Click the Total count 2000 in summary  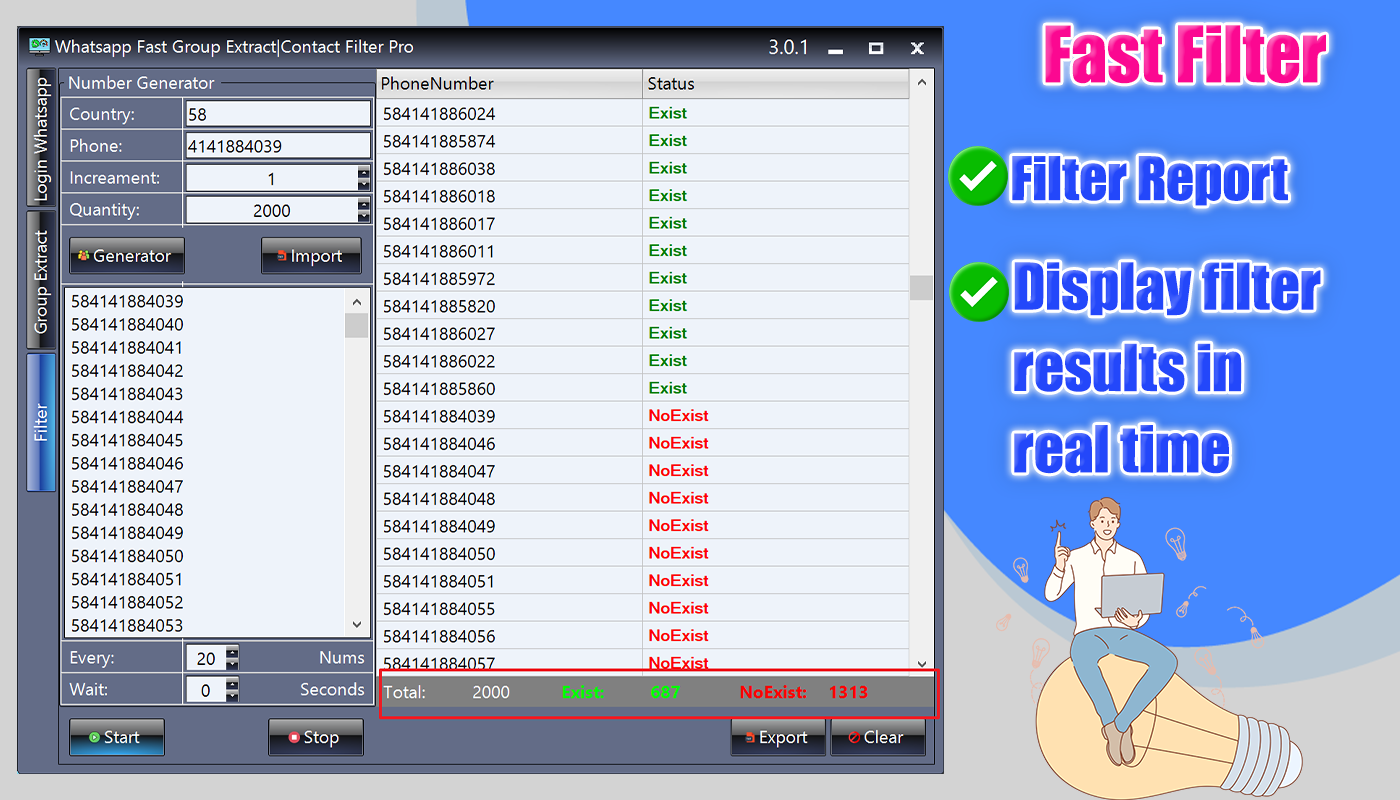pos(491,691)
